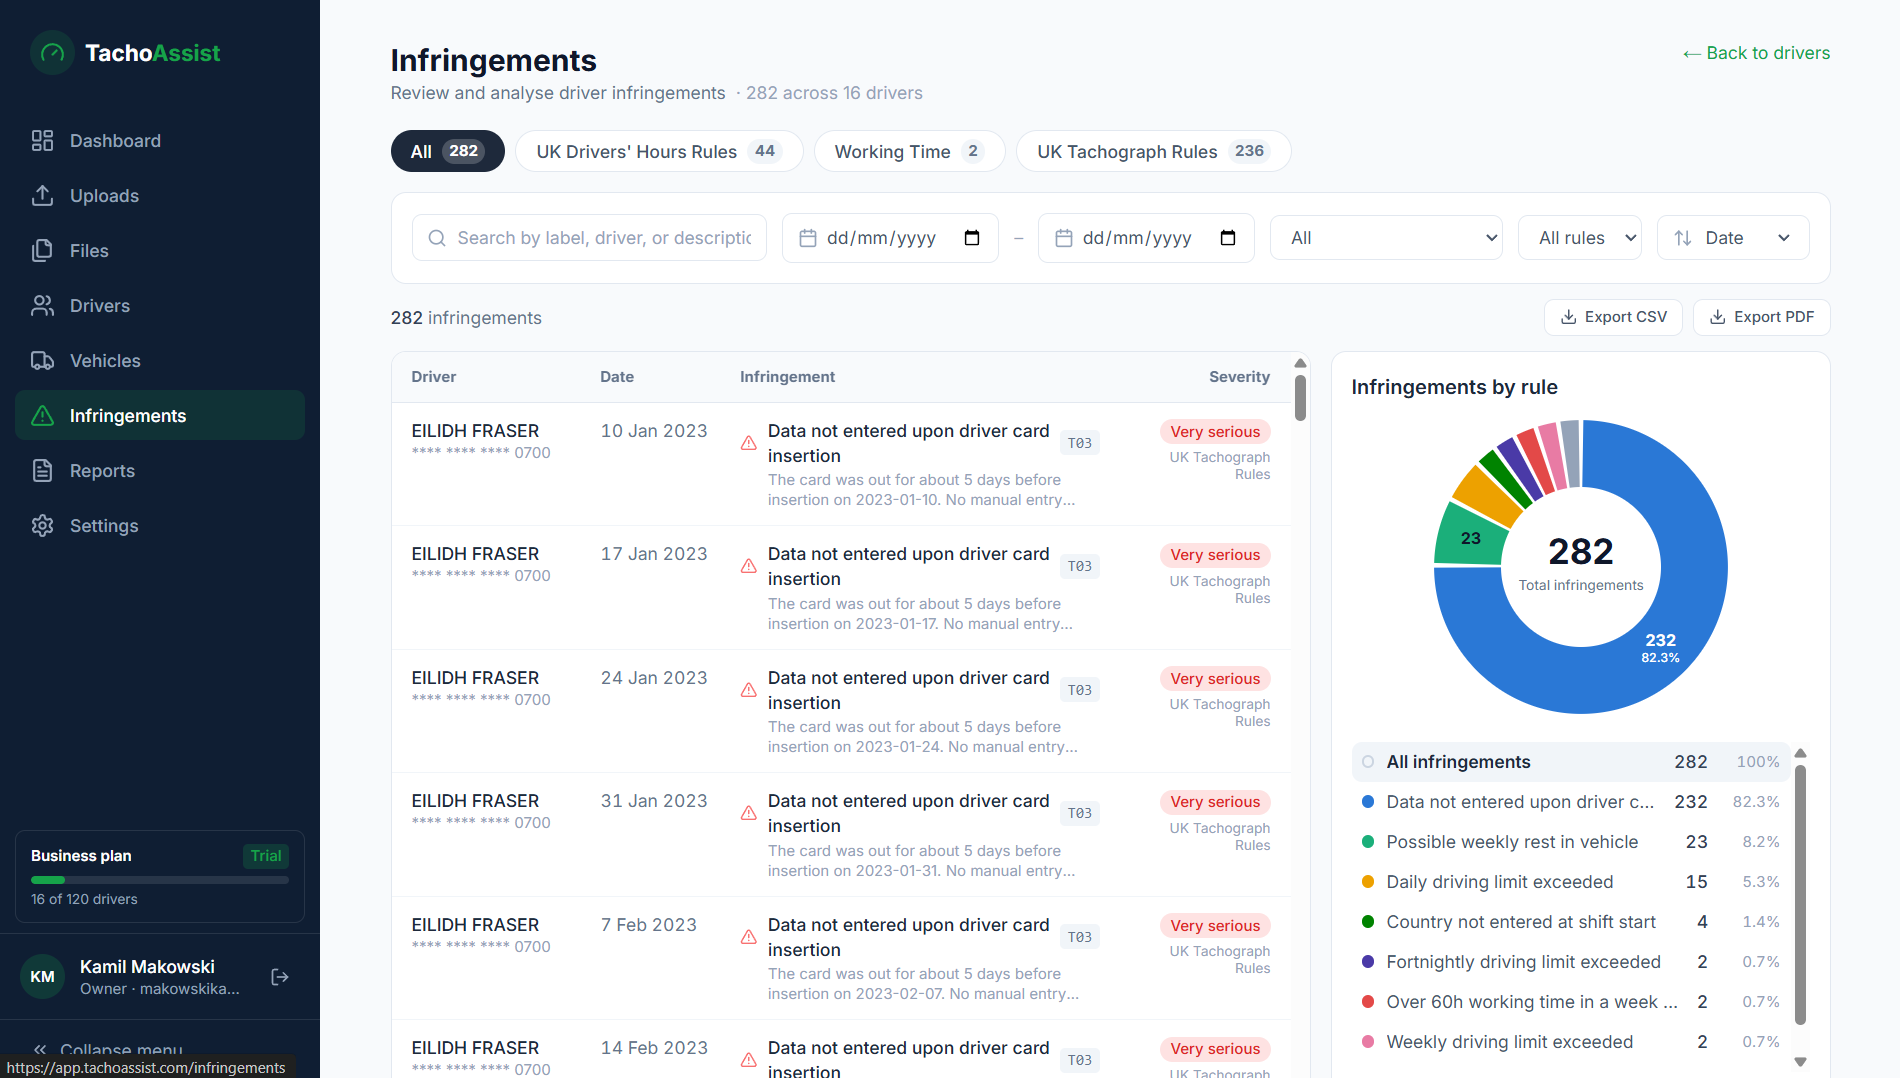Click the blue 232 donut chart segment

point(1661,646)
